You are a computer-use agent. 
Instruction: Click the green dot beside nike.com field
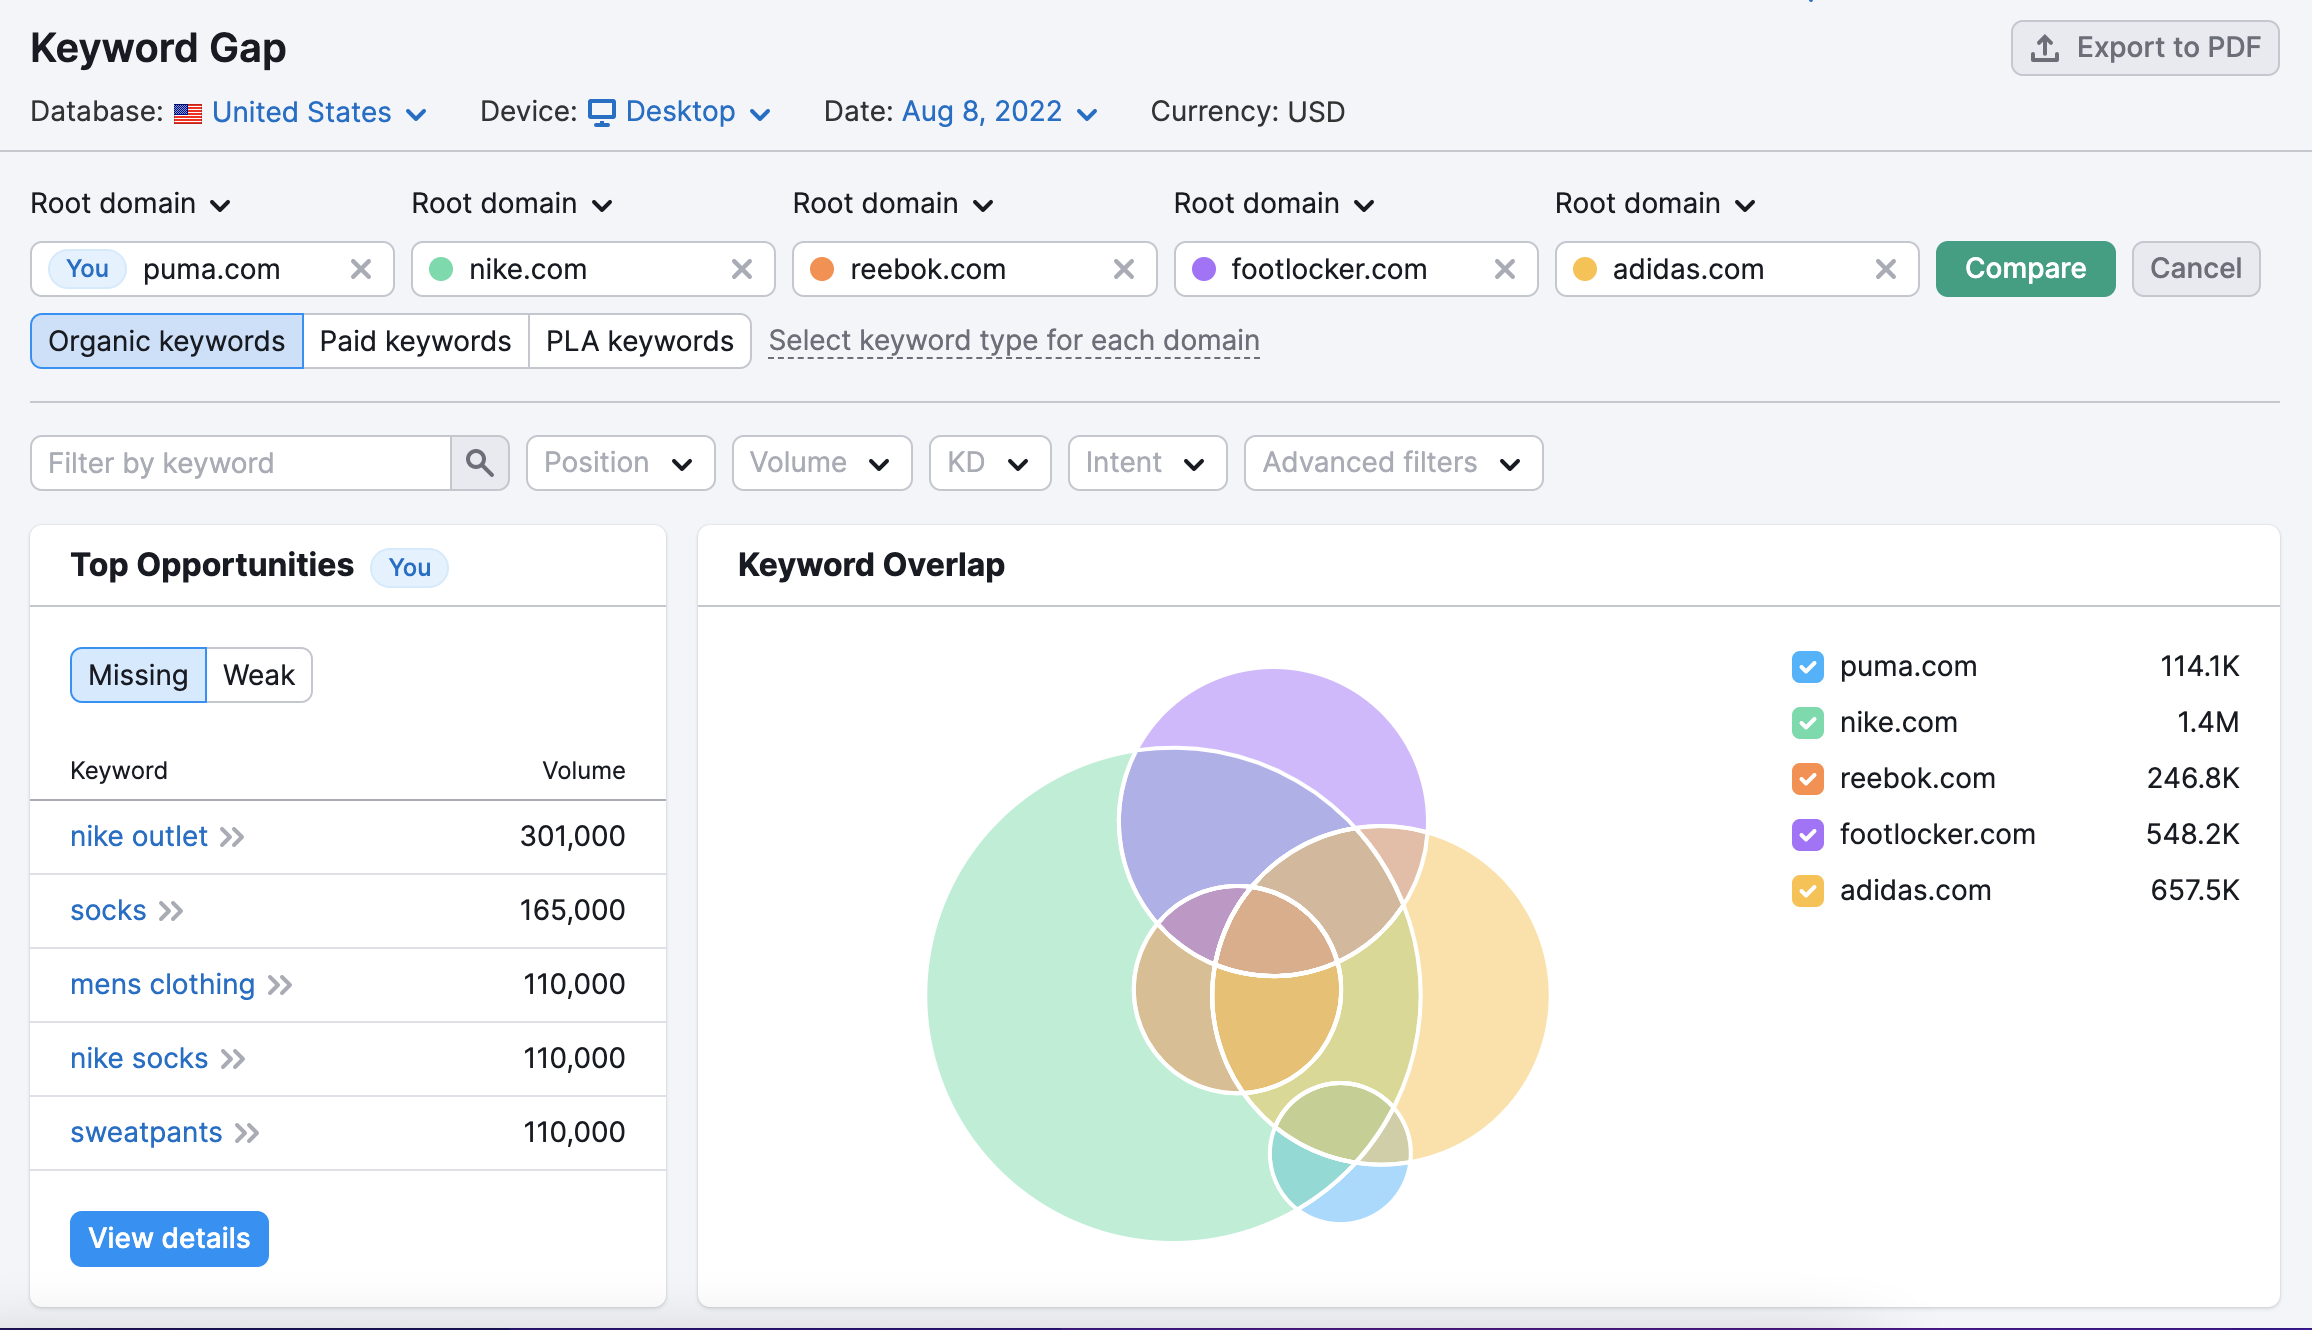coord(441,269)
